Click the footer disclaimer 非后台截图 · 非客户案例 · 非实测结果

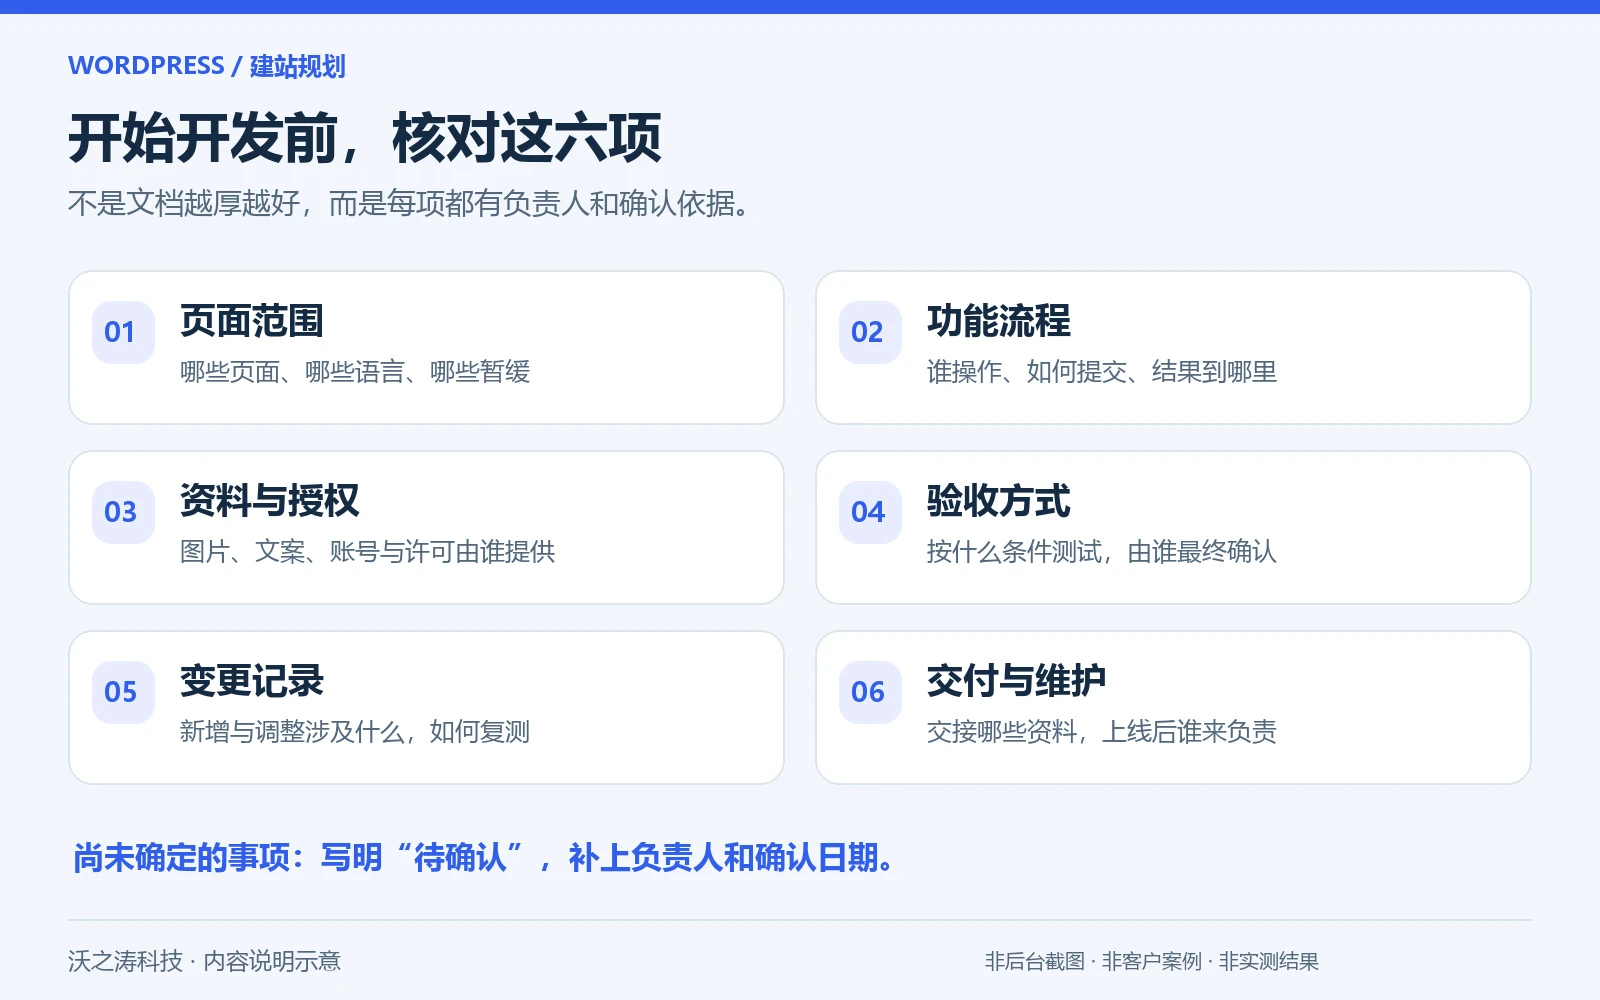tap(1152, 962)
